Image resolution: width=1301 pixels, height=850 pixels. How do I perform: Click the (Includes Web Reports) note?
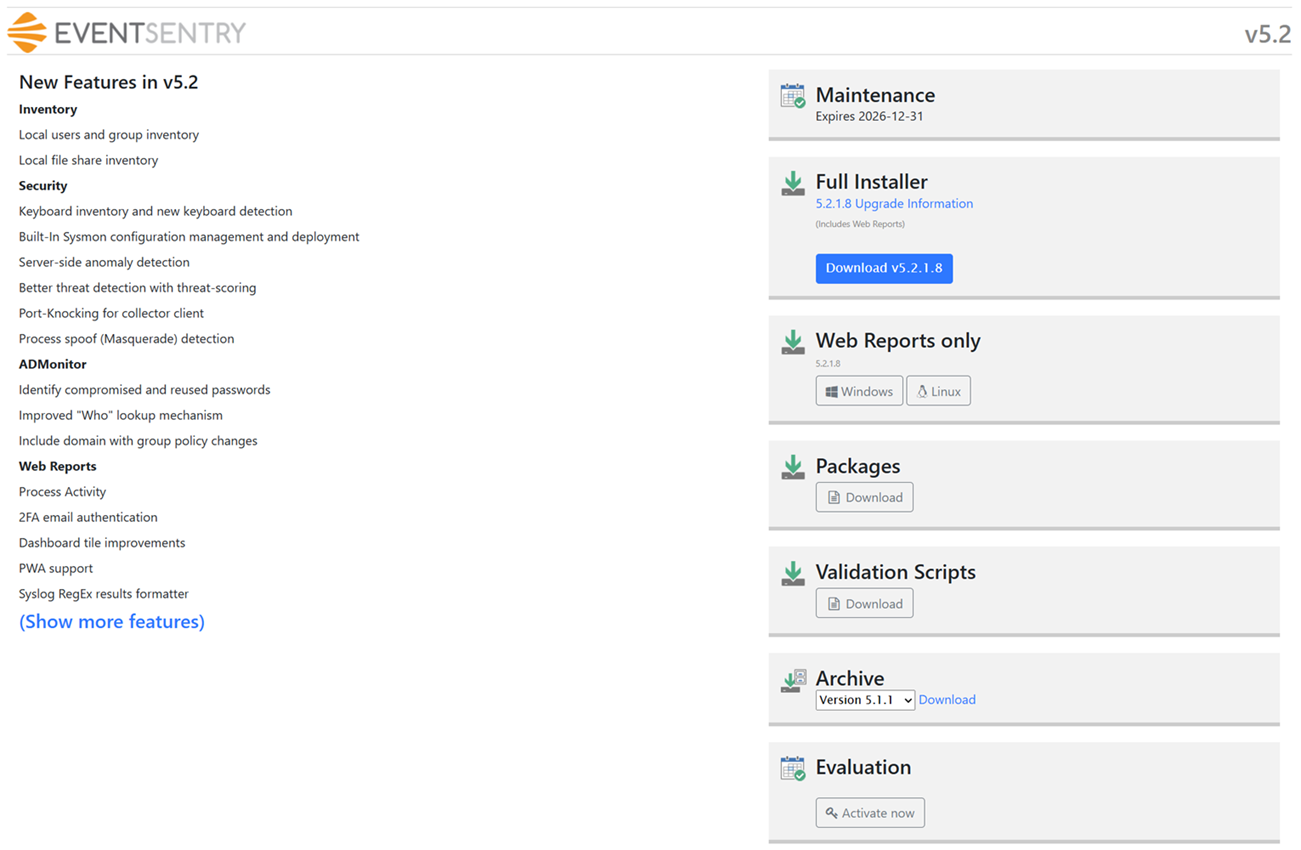(860, 224)
